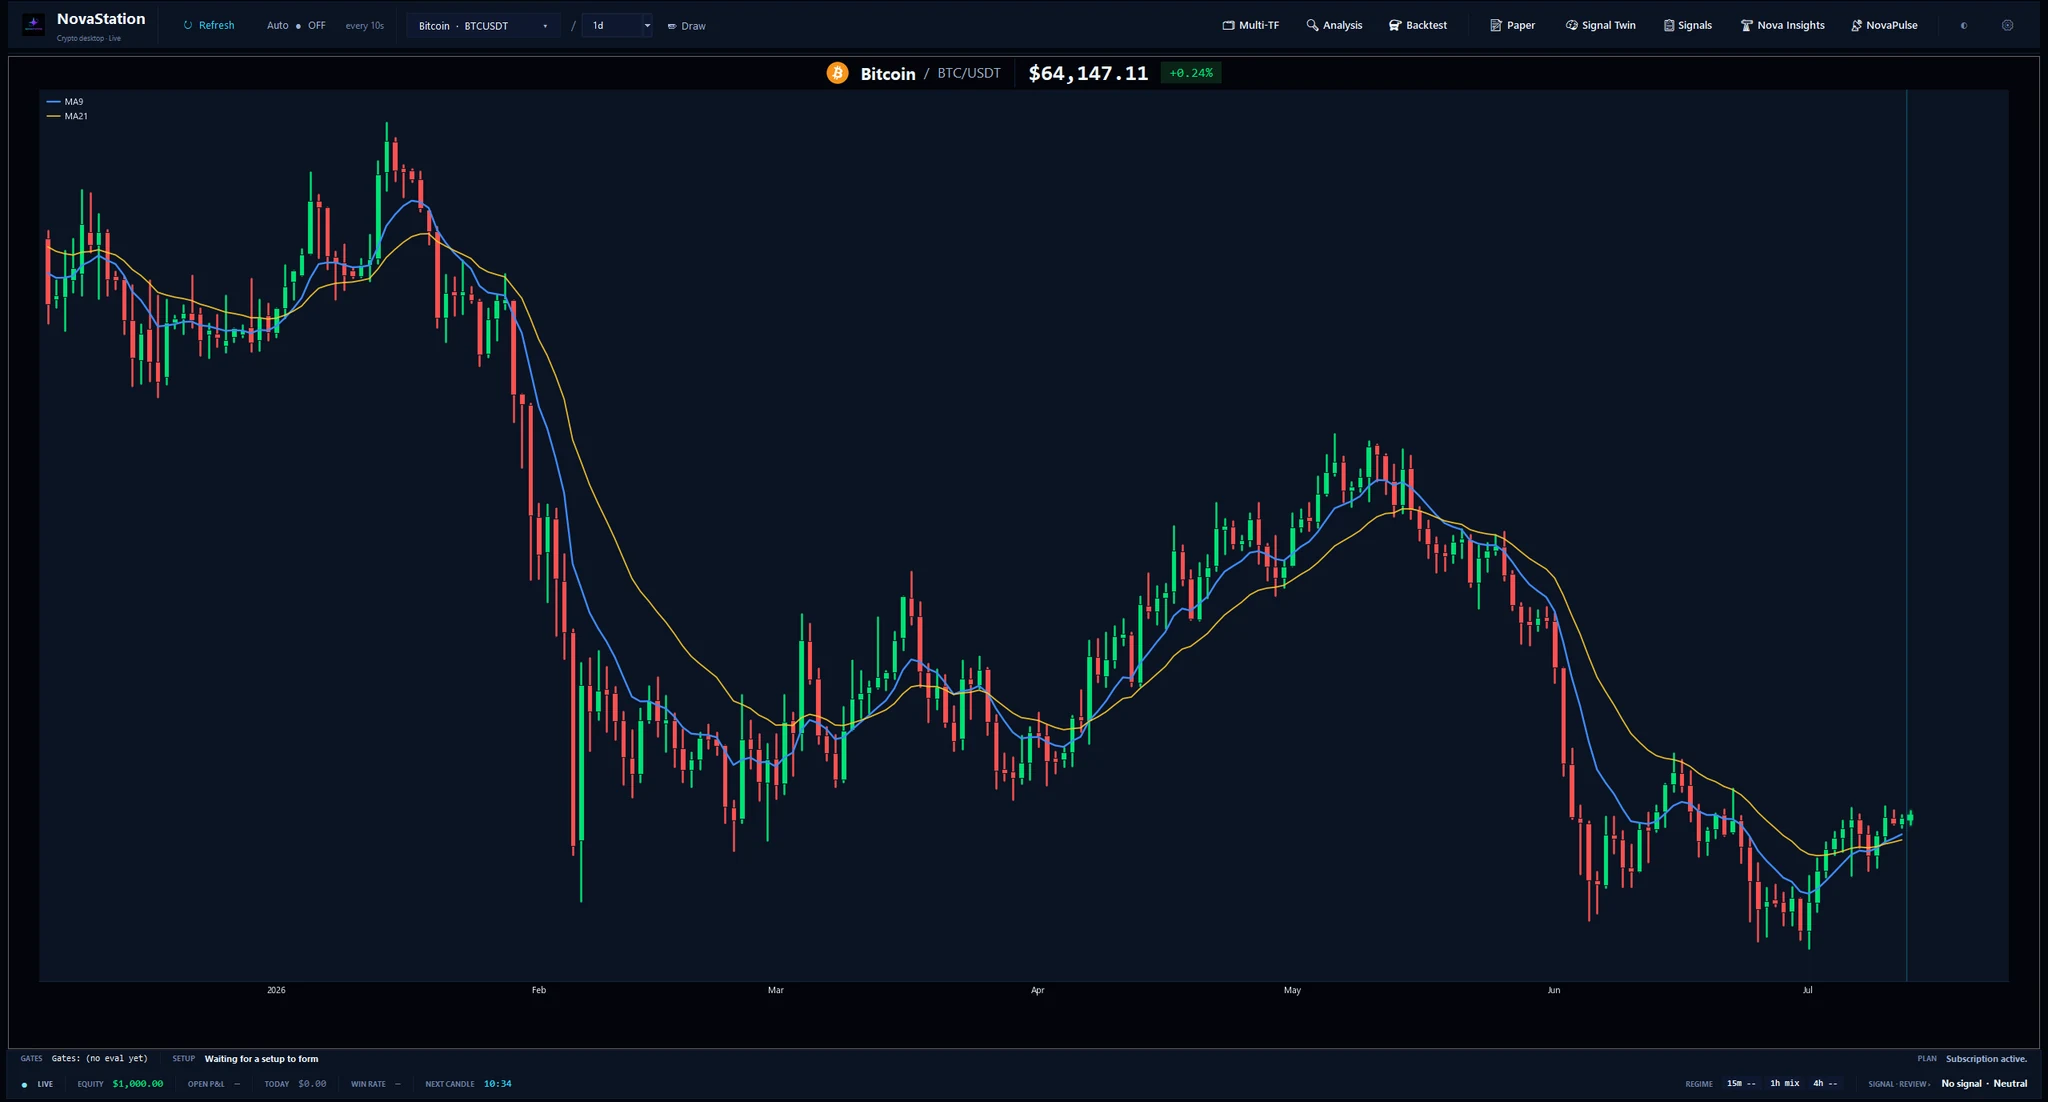
Task: Expand the 1d timeframe dropdown arrow
Action: 647,26
